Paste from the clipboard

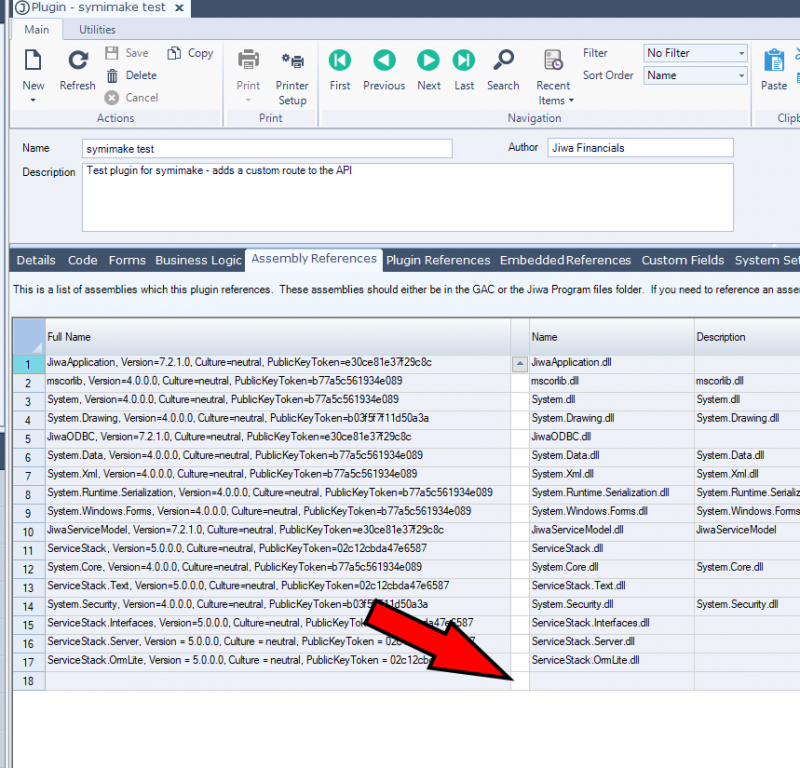[775, 69]
